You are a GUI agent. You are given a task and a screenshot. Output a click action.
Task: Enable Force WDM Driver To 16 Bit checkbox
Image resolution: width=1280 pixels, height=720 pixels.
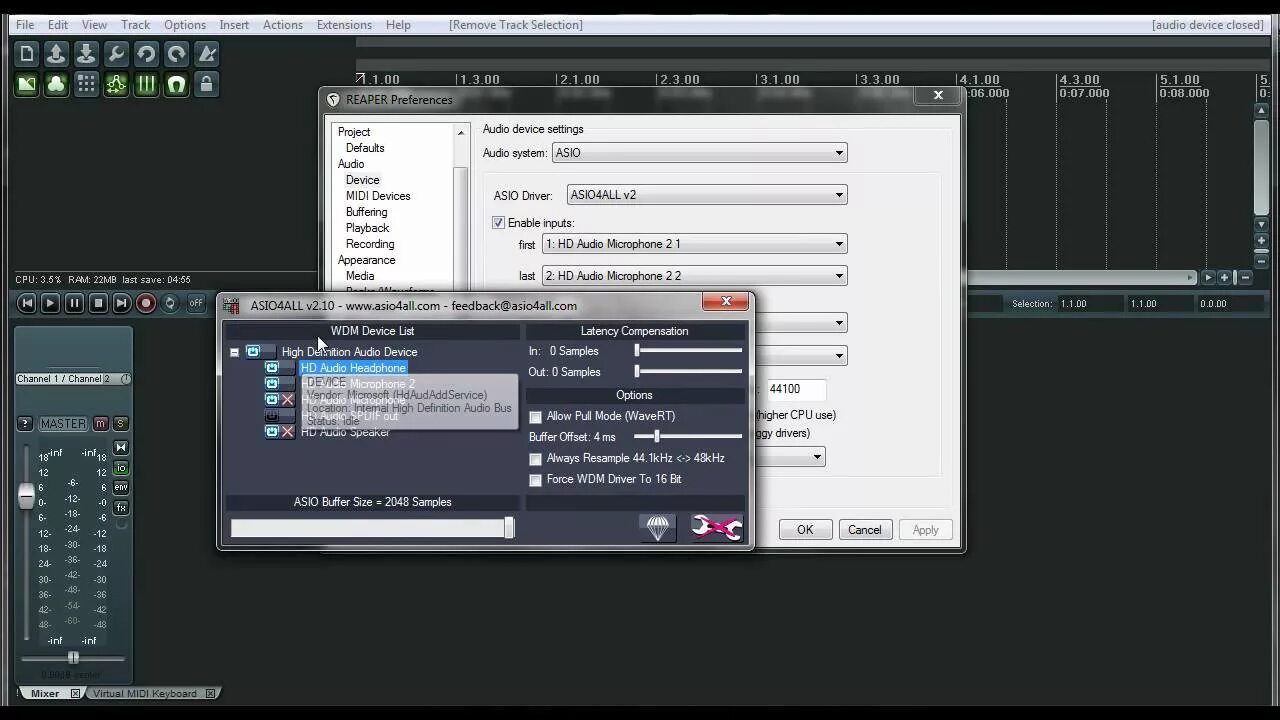[535, 480]
